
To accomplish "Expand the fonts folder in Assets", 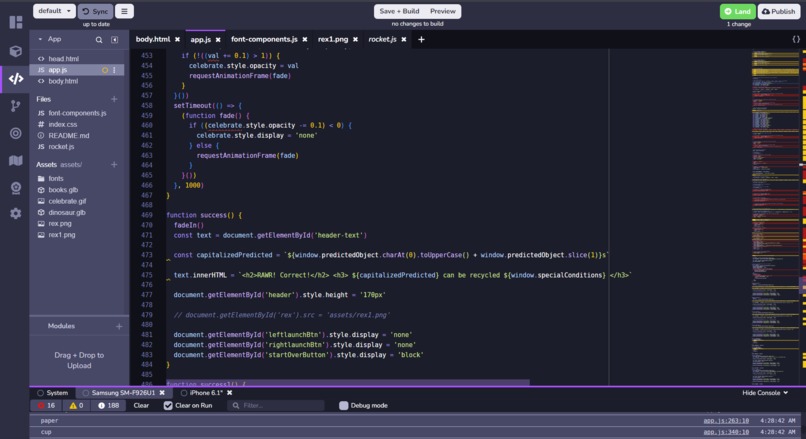I will coord(56,178).
